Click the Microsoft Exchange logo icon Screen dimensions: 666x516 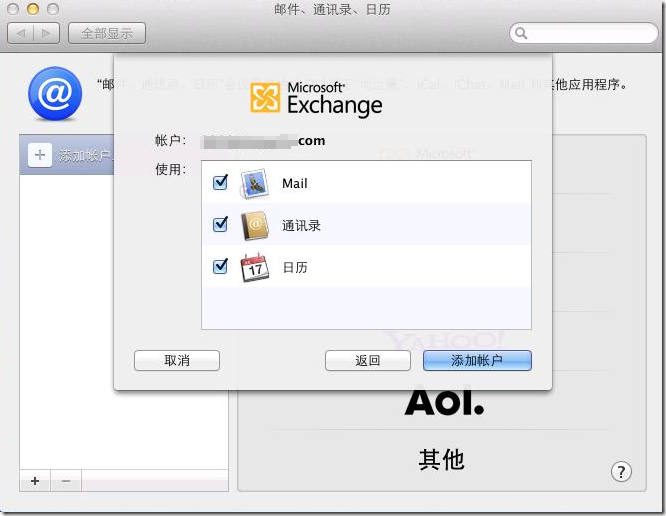point(265,98)
